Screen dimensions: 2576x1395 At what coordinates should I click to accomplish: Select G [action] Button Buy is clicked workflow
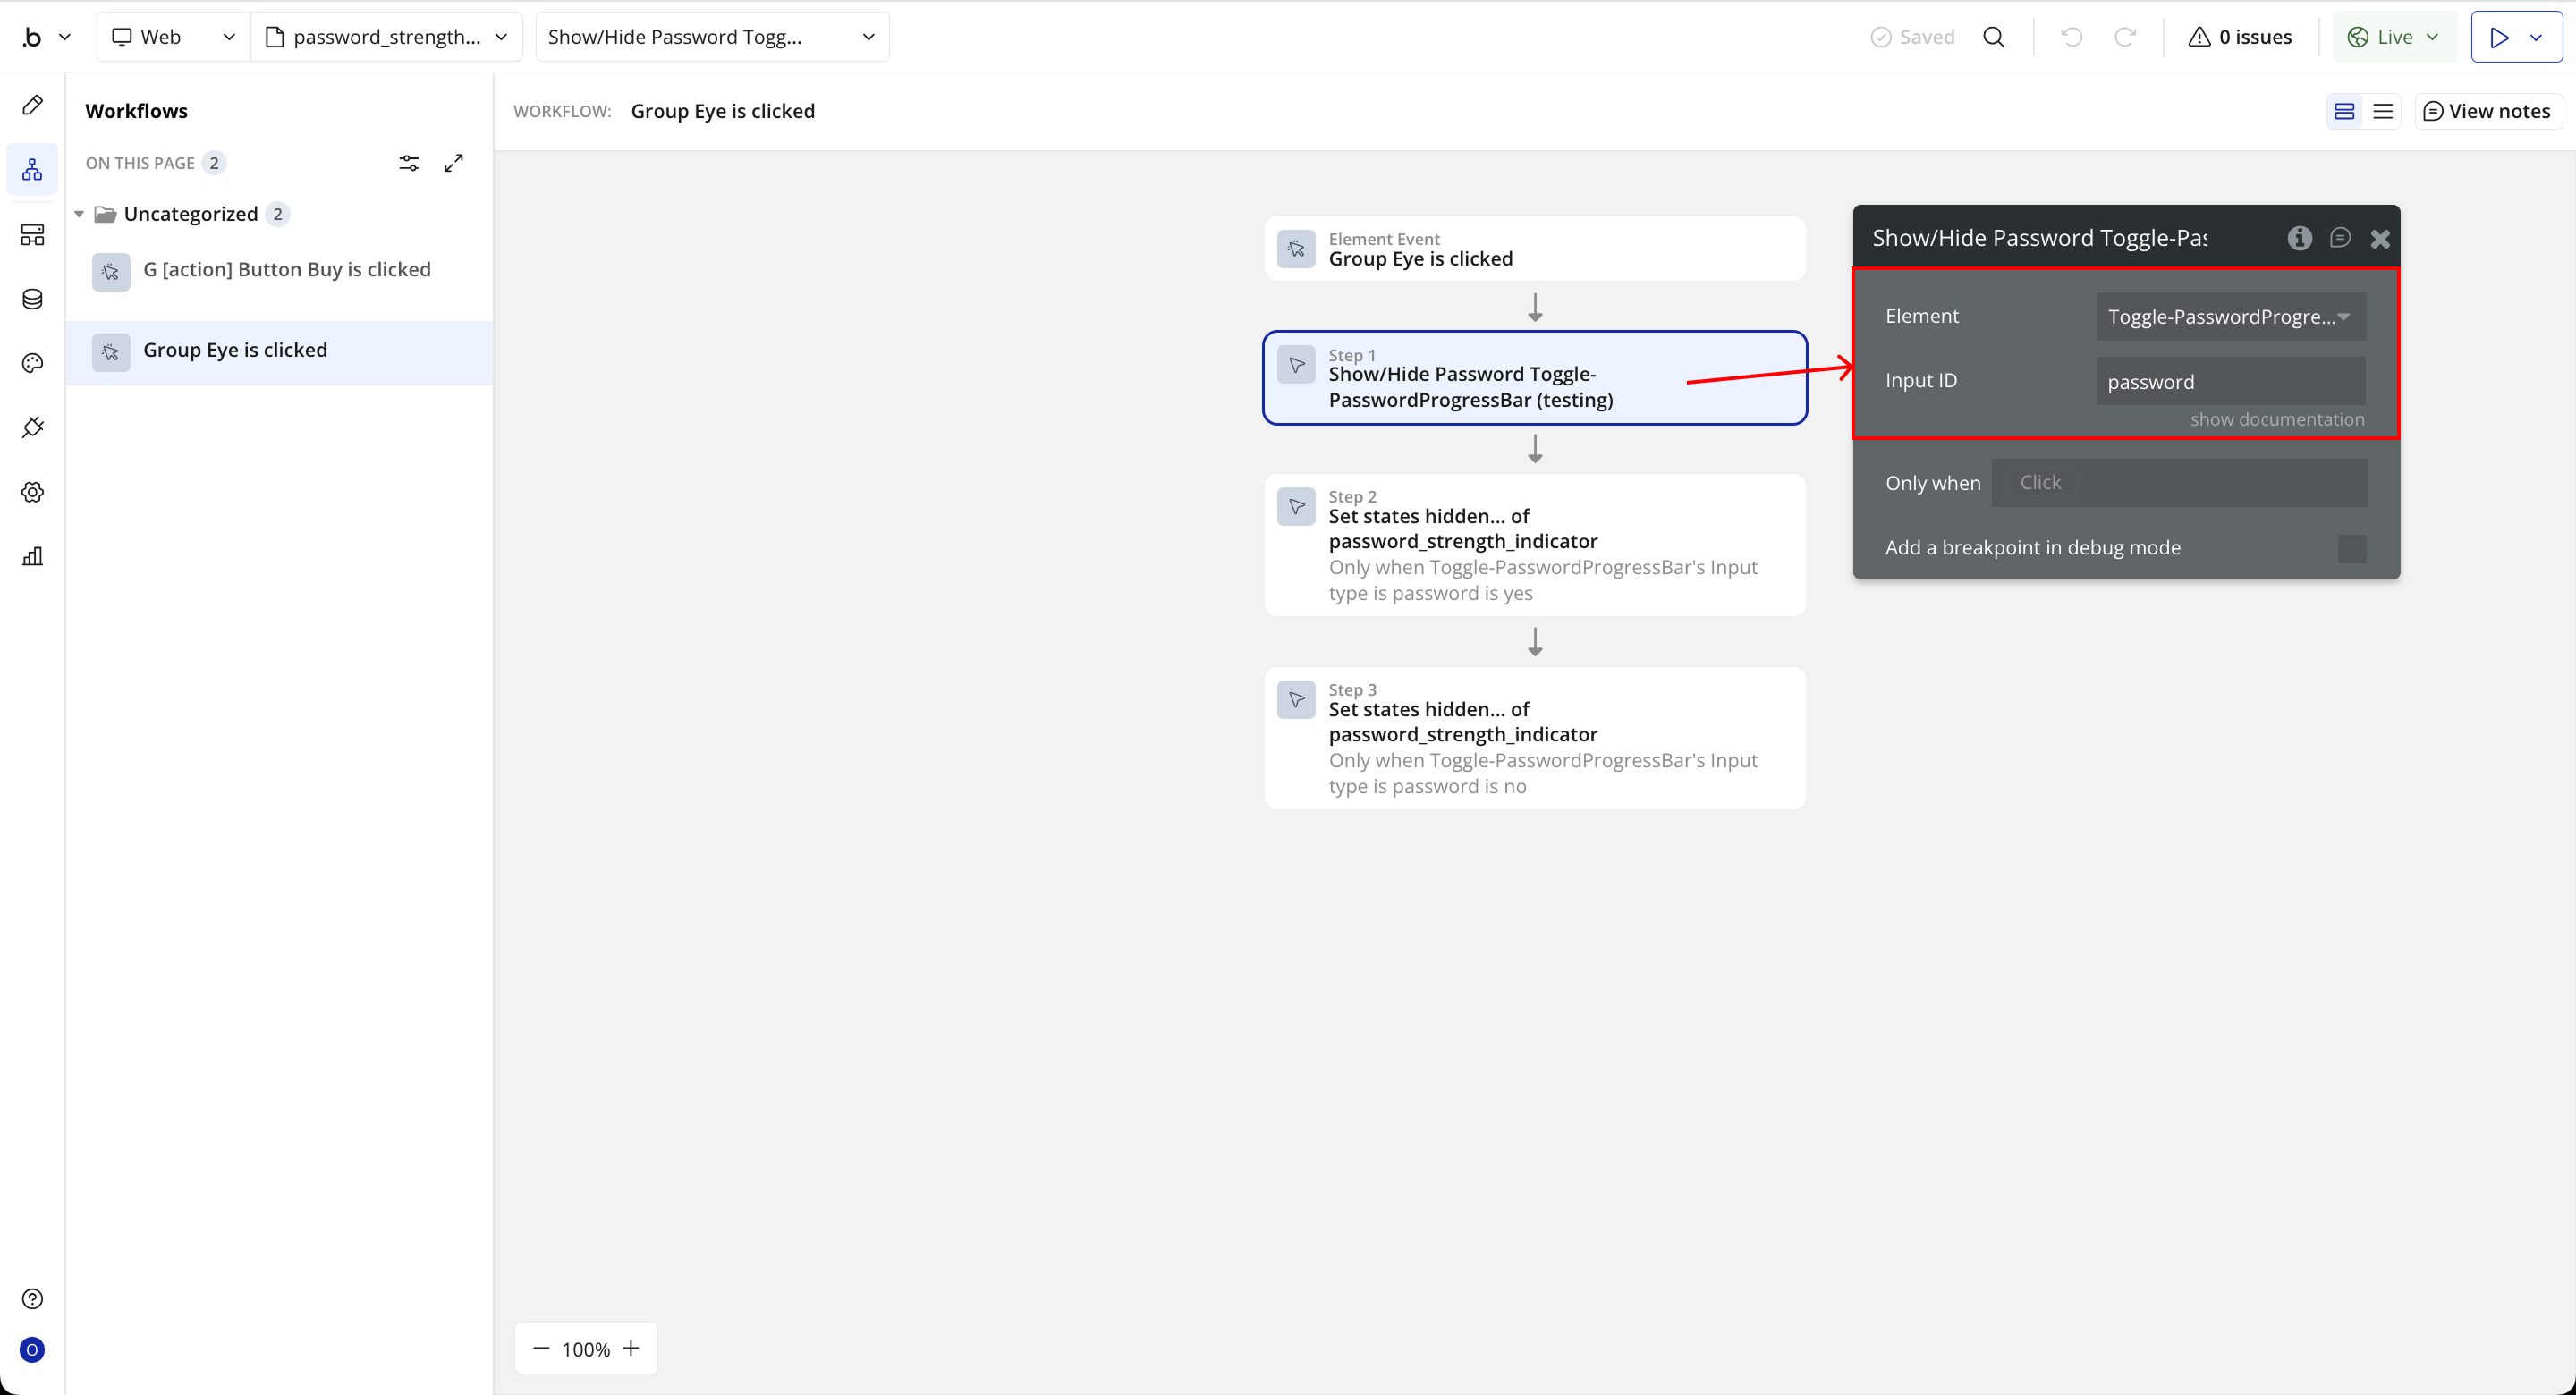286,270
